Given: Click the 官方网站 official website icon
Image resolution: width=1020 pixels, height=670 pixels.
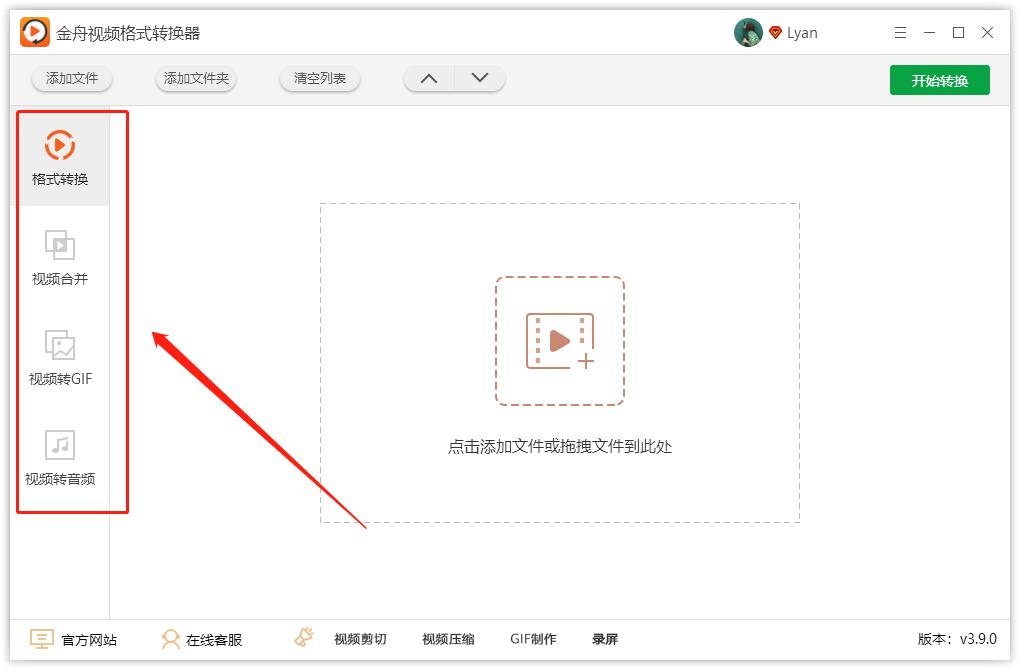Looking at the screenshot, I should (40, 638).
